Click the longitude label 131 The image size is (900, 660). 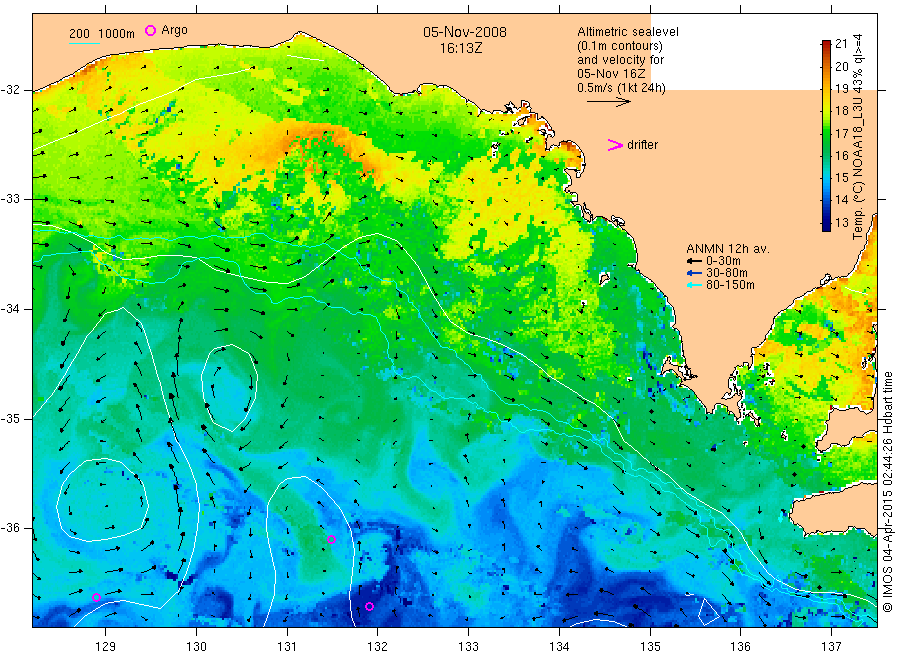287,647
